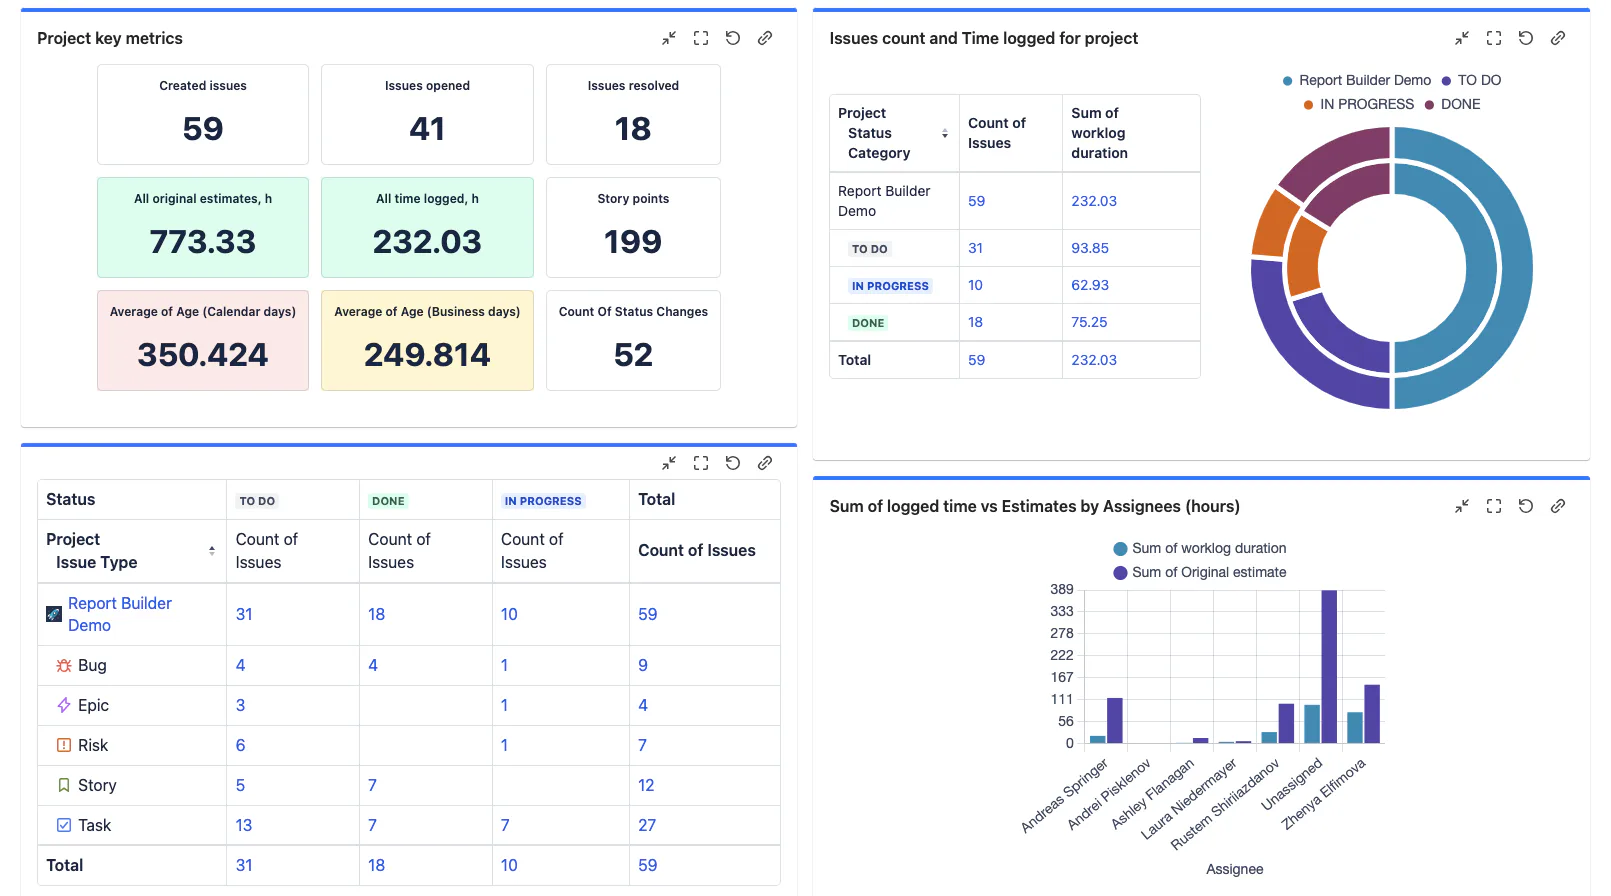Toggle DONE legend item in donut chart
The height and width of the screenshot is (896, 1611).
[x=1453, y=104]
